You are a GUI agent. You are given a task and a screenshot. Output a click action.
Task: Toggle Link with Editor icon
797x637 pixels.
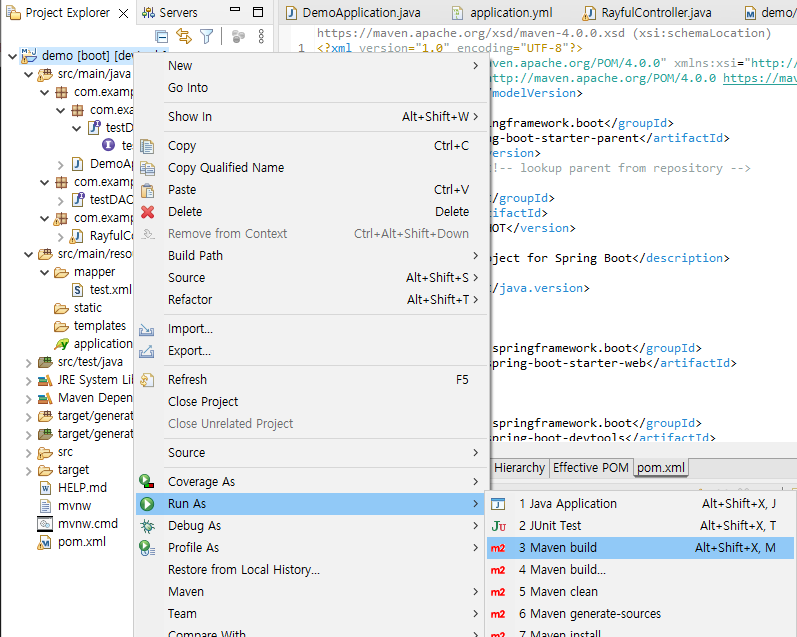(183, 36)
